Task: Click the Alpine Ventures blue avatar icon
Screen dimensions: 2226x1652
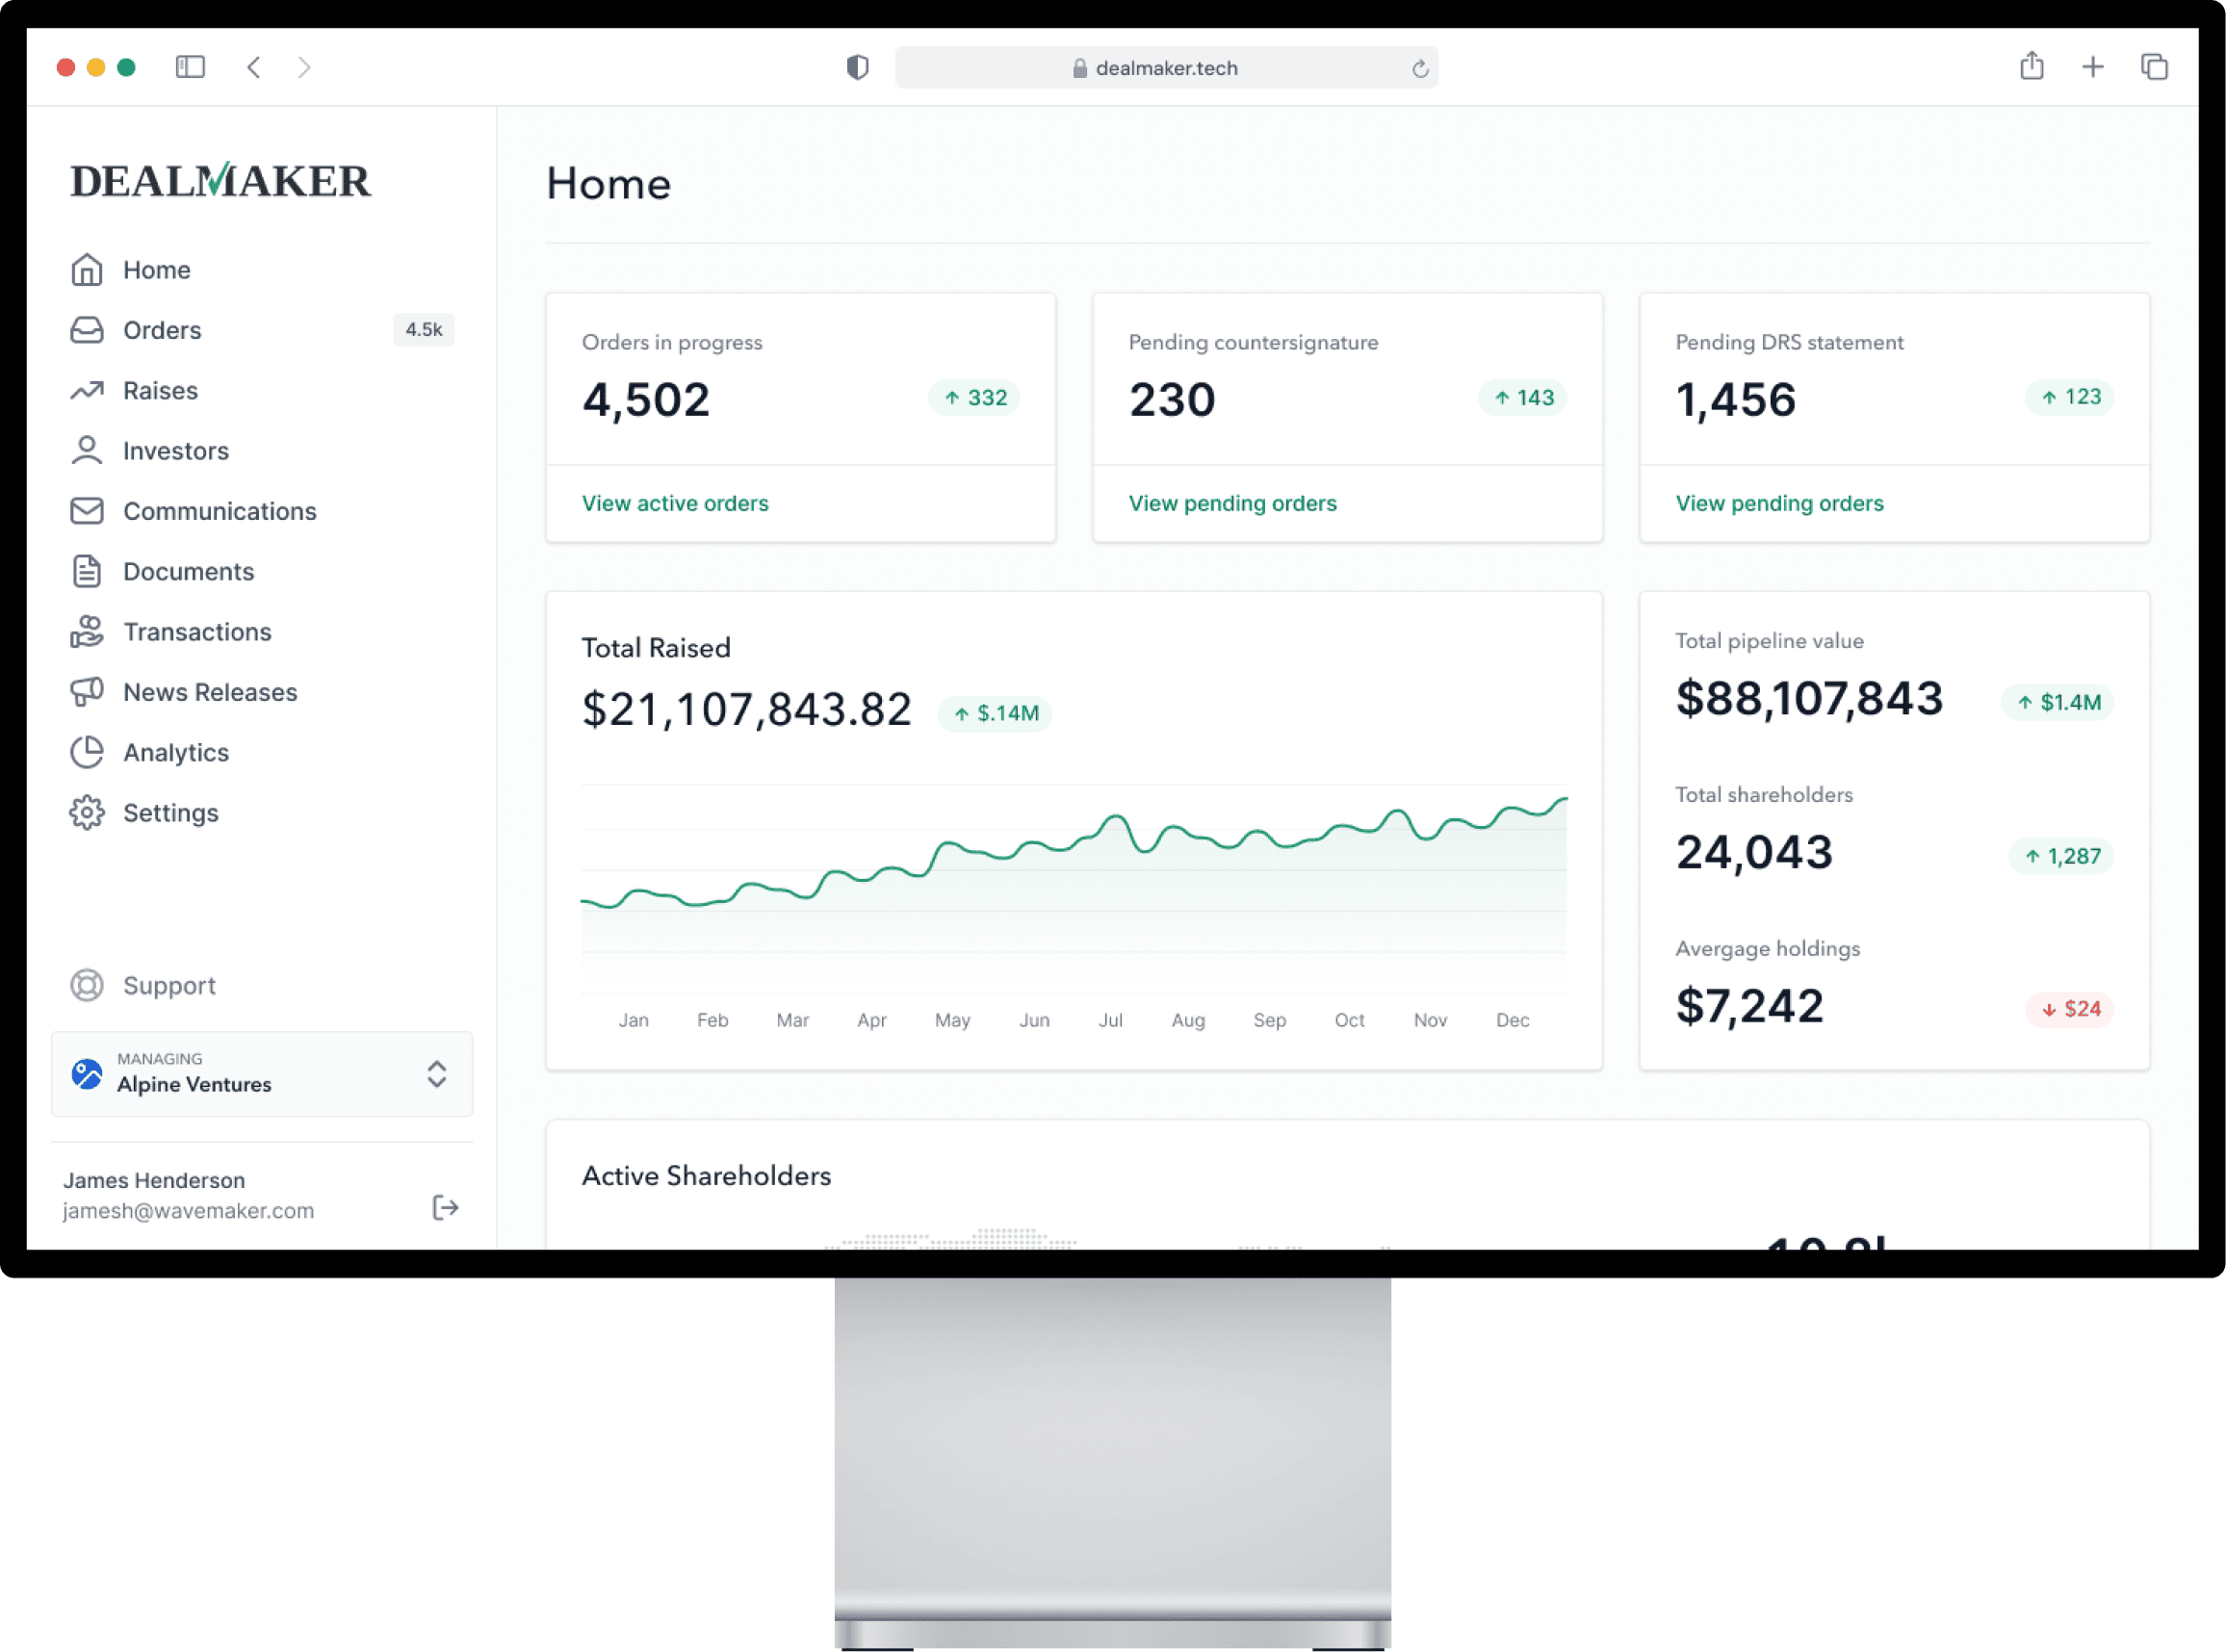Action: click(x=87, y=1074)
